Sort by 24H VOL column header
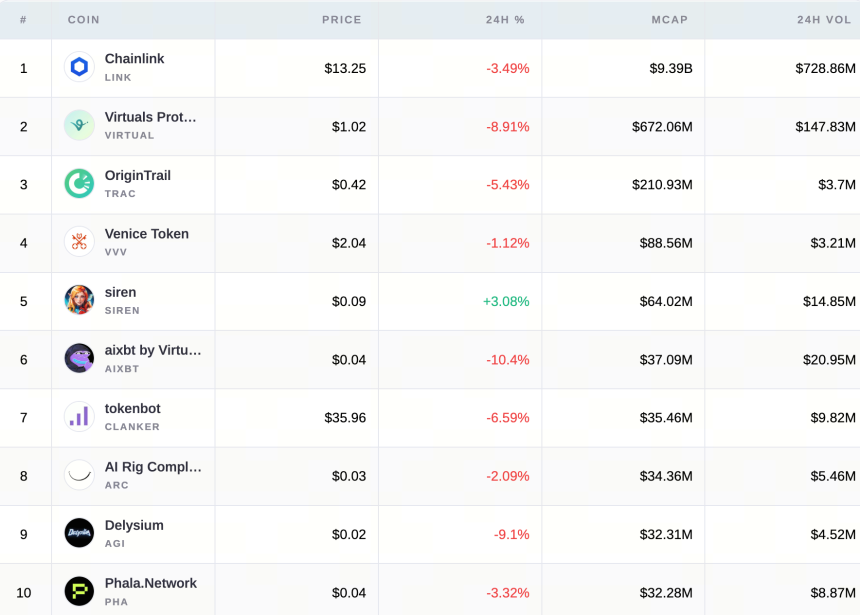The image size is (860, 615). (x=824, y=20)
